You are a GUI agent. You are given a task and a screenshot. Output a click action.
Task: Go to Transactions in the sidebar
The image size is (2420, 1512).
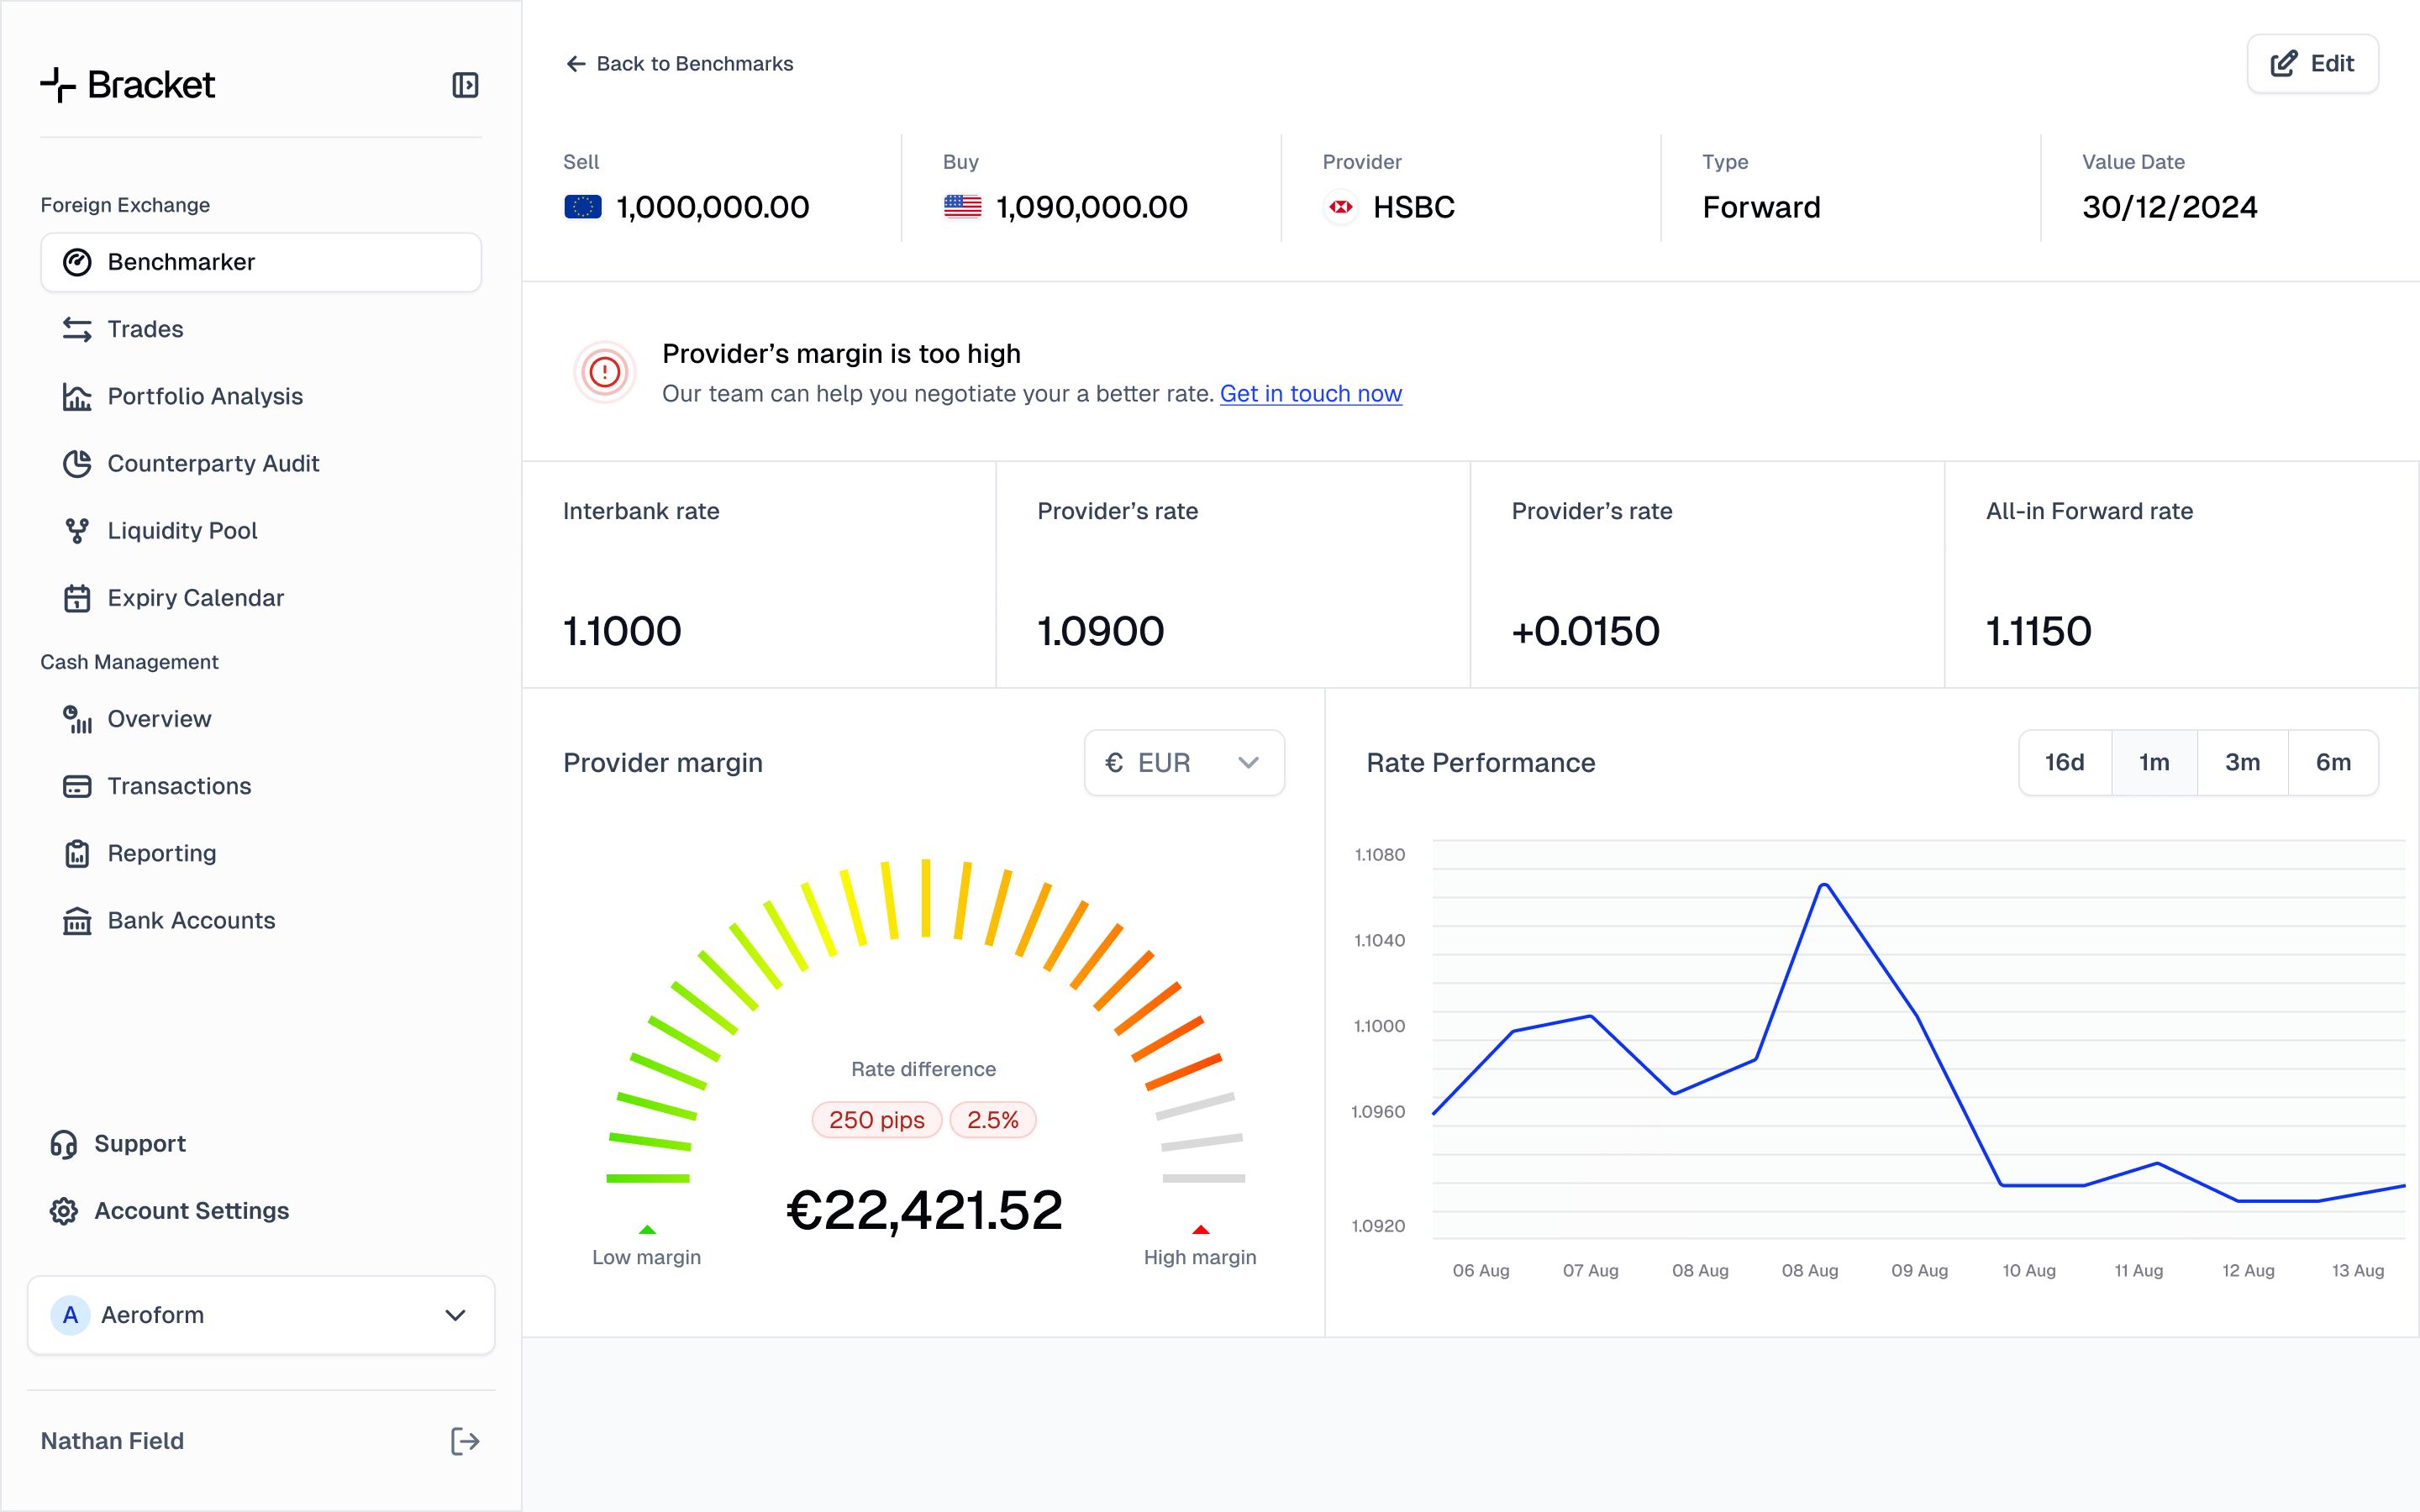(179, 786)
